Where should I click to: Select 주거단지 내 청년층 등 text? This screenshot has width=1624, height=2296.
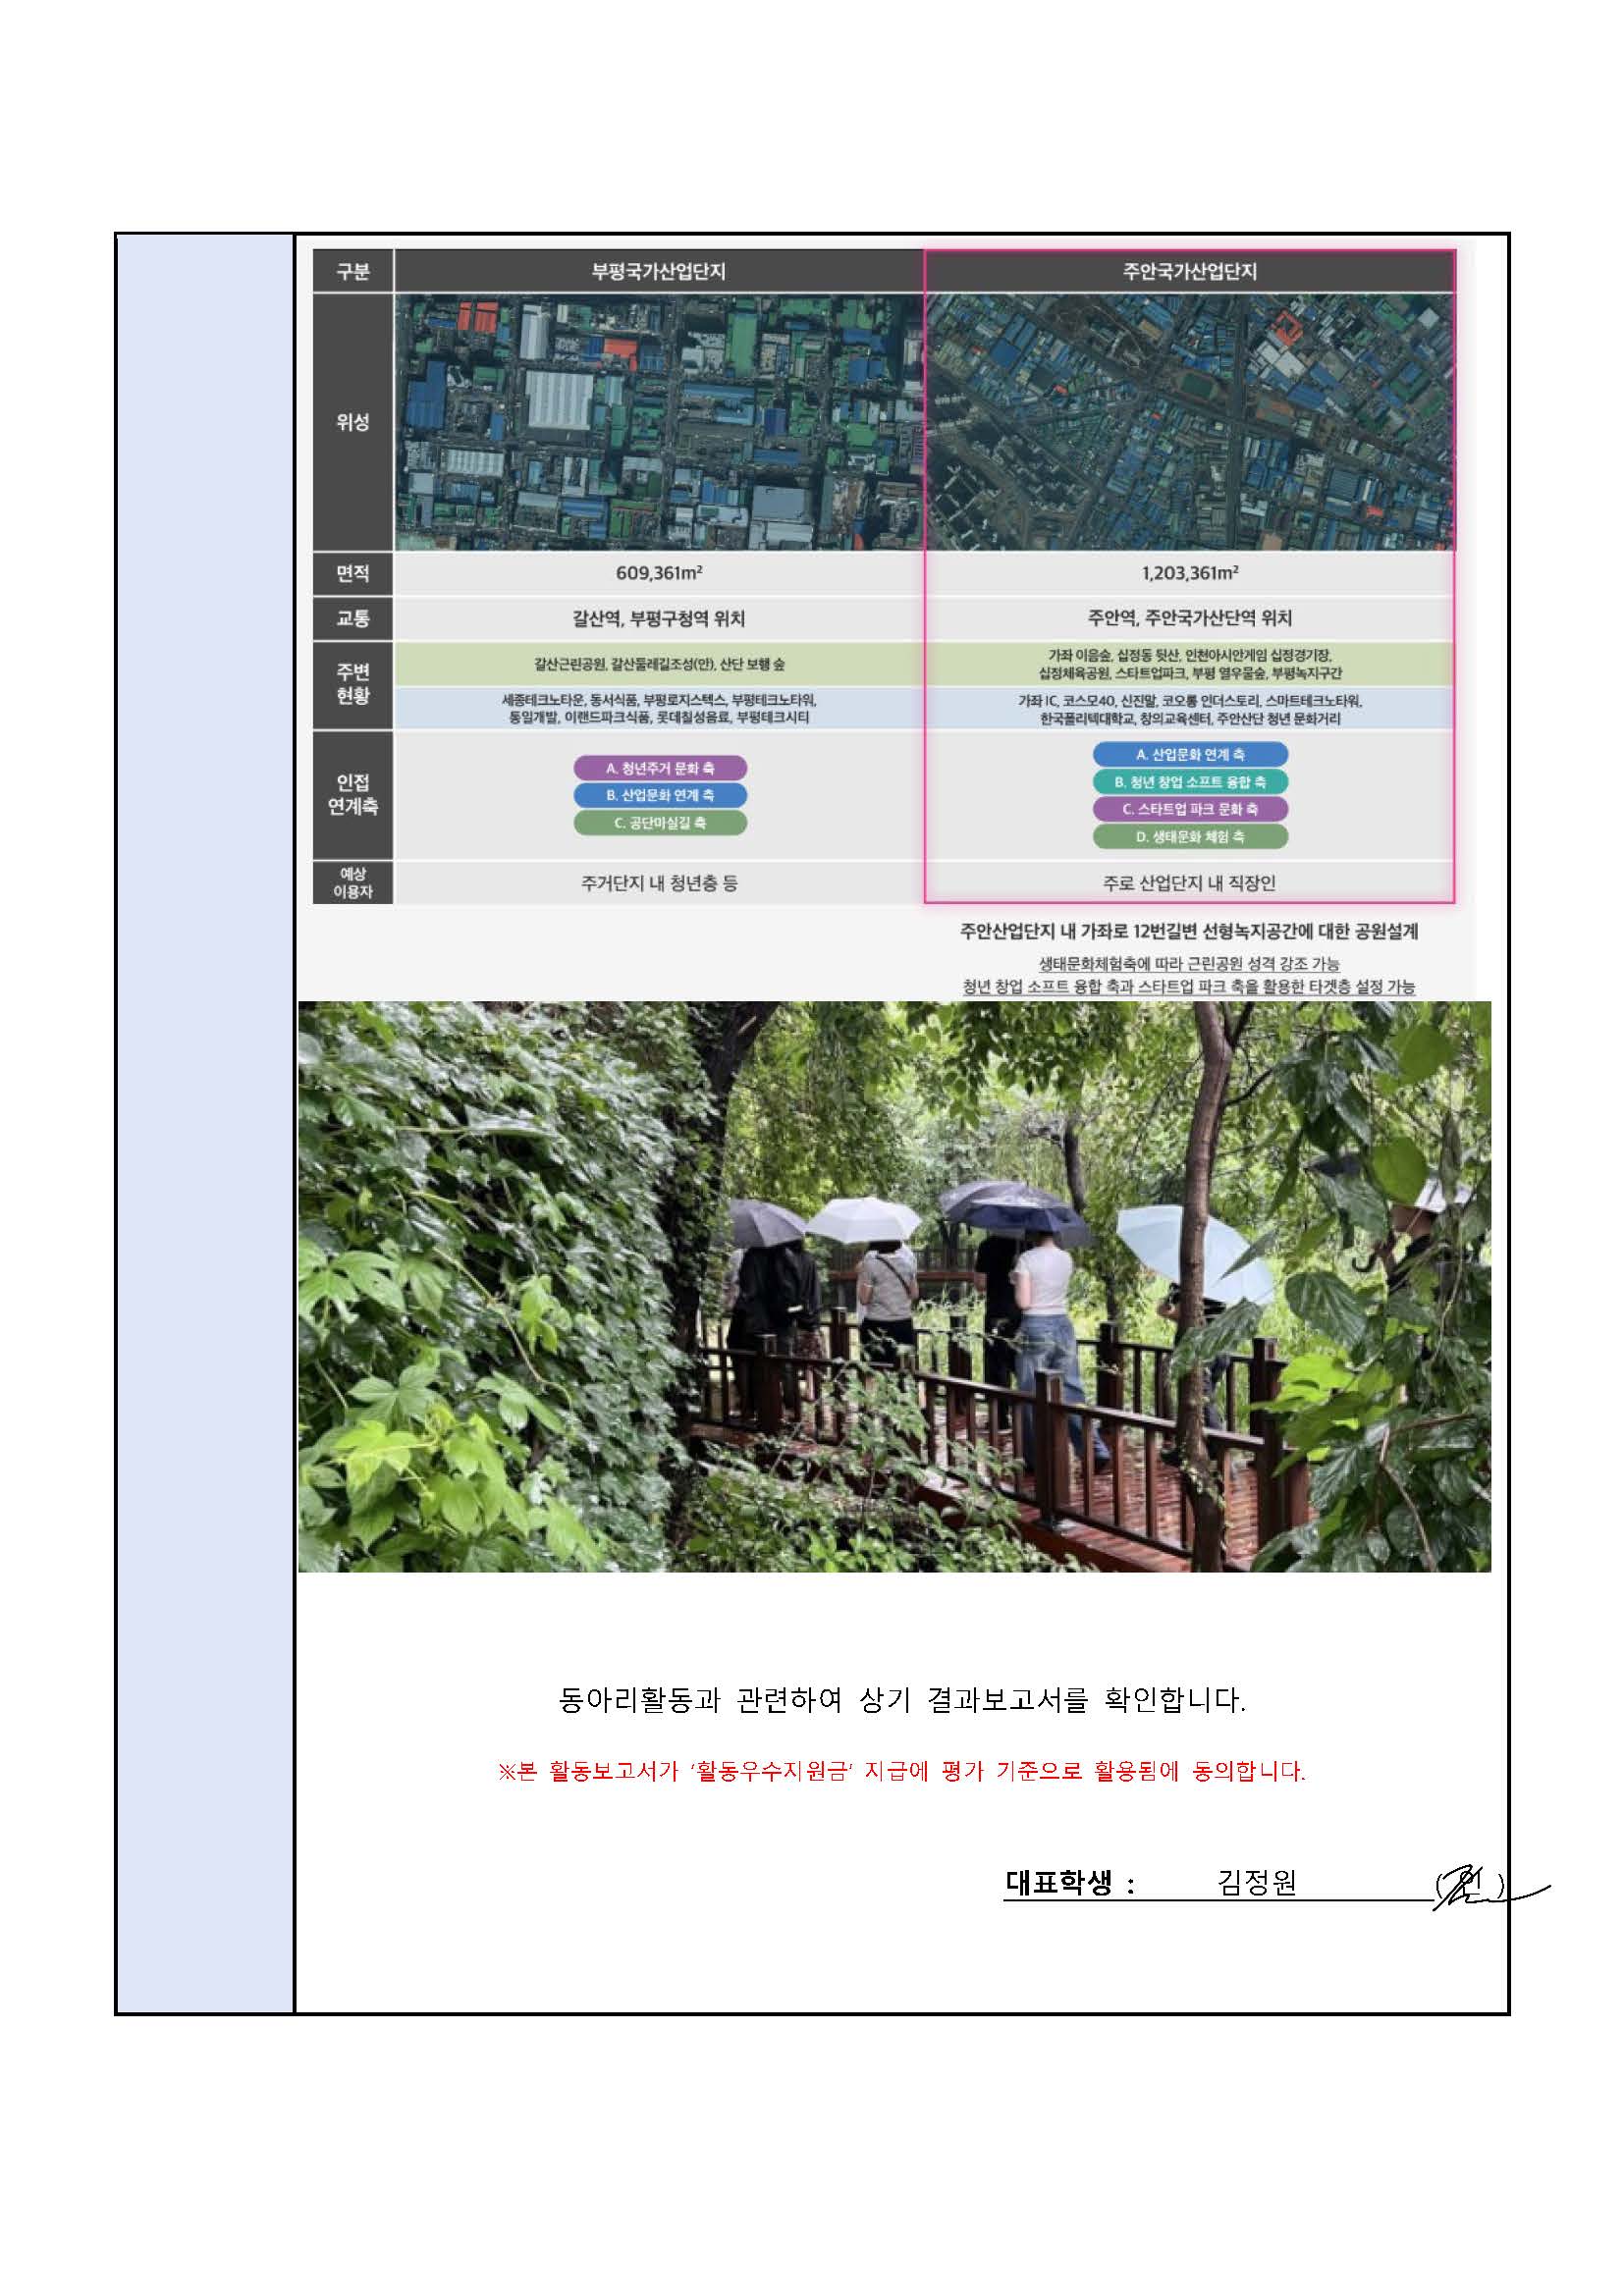click(x=659, y=883)
